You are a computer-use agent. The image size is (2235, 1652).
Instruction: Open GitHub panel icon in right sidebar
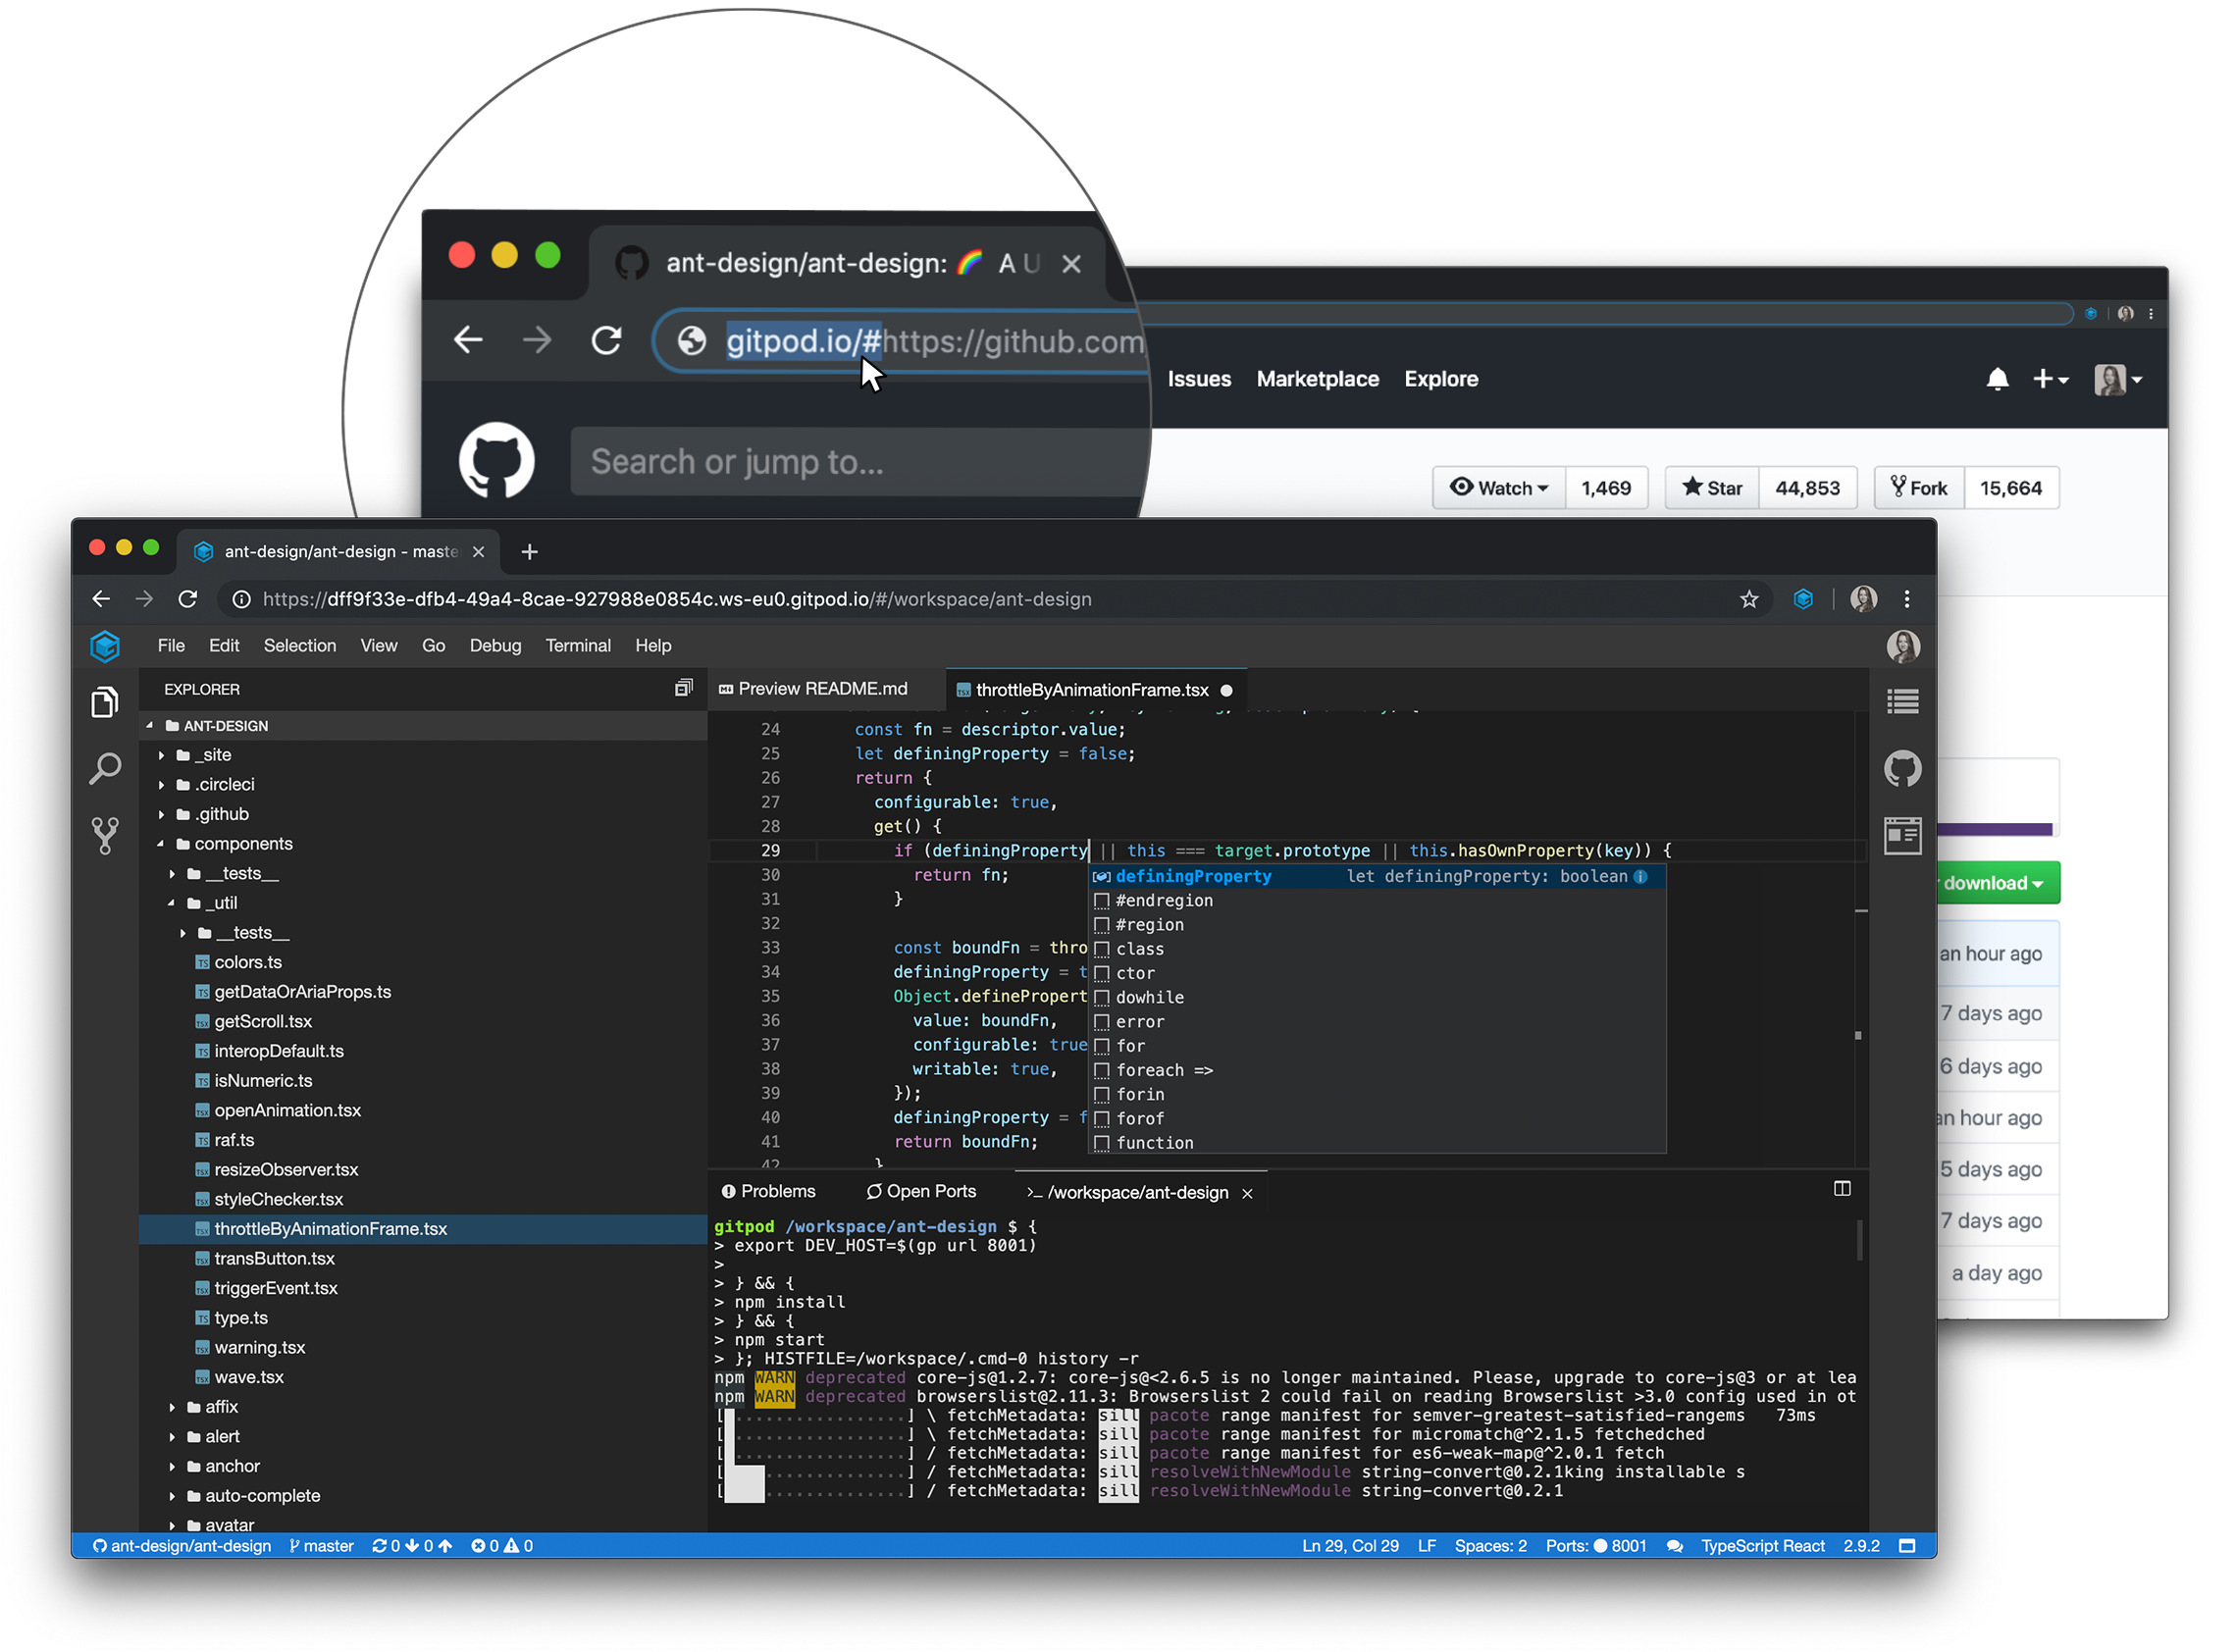click(1902, 769)
